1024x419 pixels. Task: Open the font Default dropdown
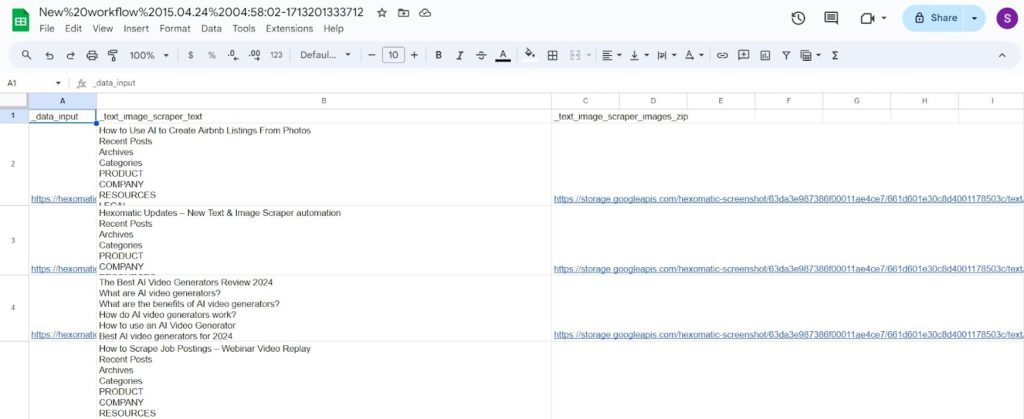pyautogui.click(x=325, y=55)
